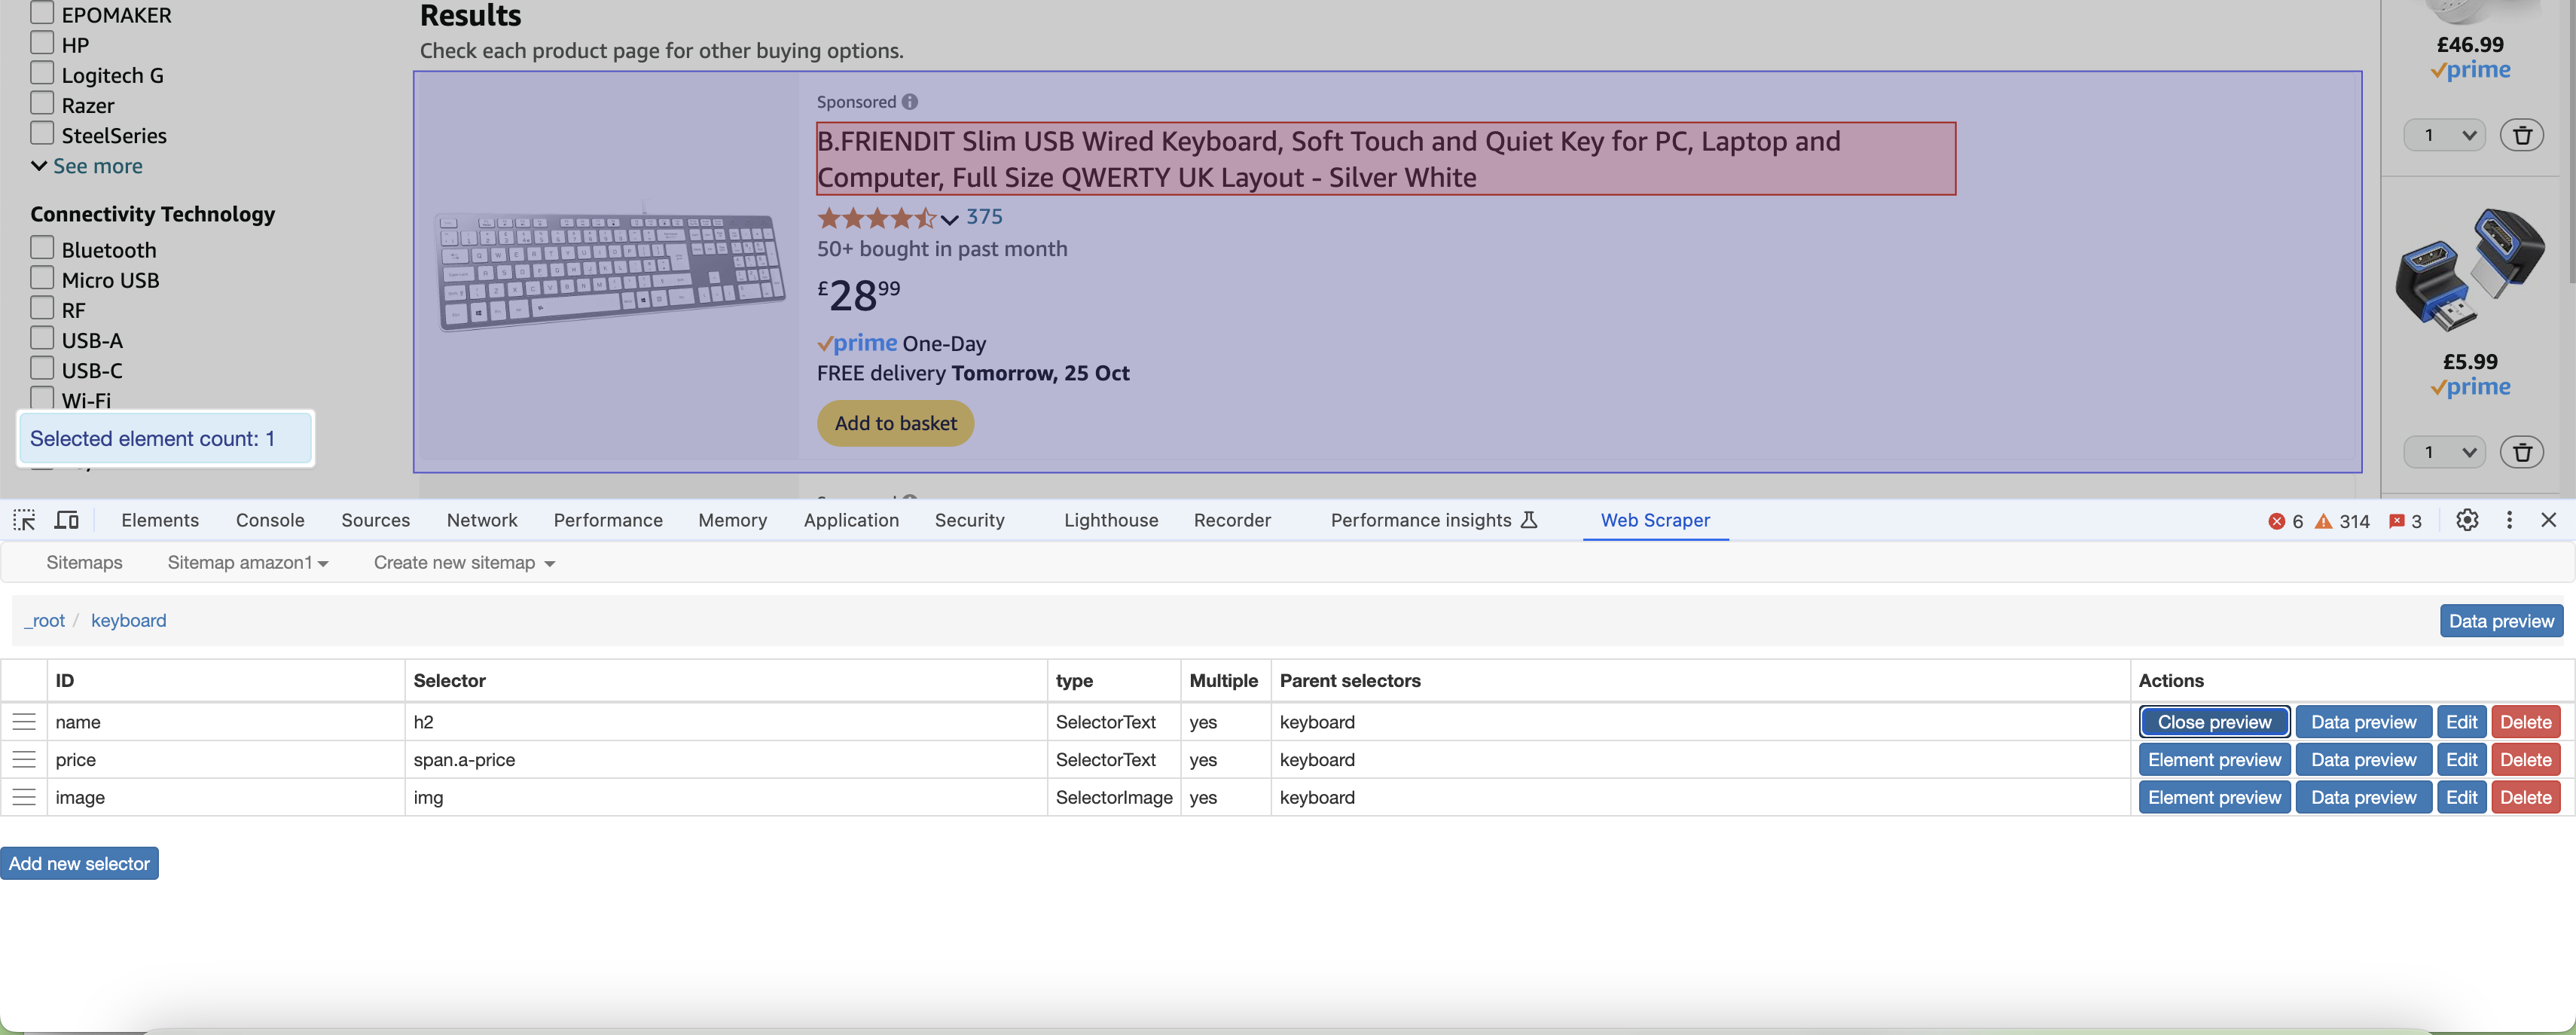Click the trash icon under £46.99 item
Viewport: 2576px width, 1035px height.
[2522, 135]
